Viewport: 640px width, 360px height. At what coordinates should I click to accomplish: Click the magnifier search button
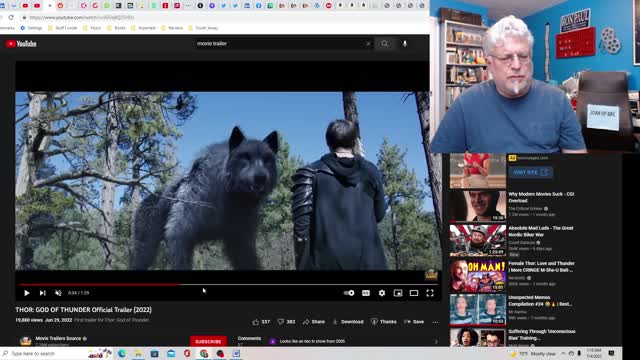[385, 44]
